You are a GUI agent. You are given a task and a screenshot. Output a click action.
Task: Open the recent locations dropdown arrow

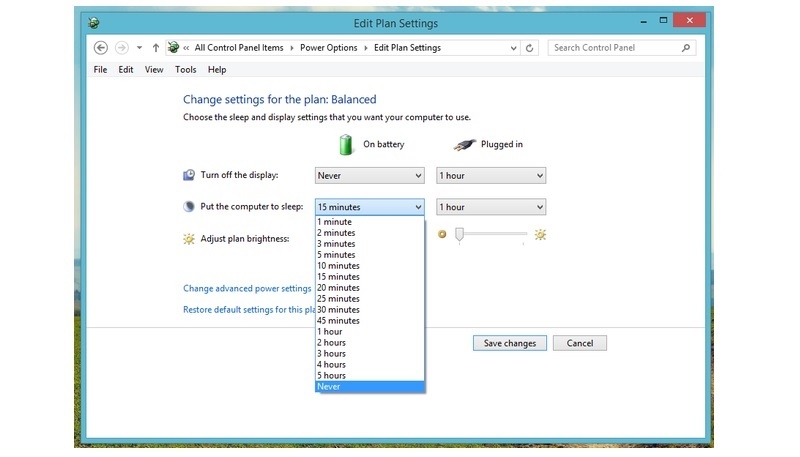click(139, 47)
